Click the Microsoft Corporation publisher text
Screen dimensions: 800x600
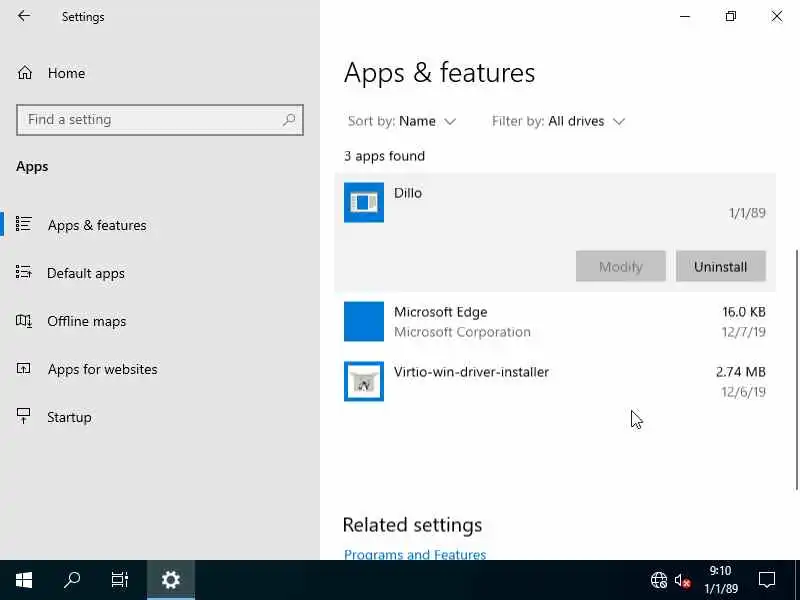pyautogui.click(x=462, y=332)
